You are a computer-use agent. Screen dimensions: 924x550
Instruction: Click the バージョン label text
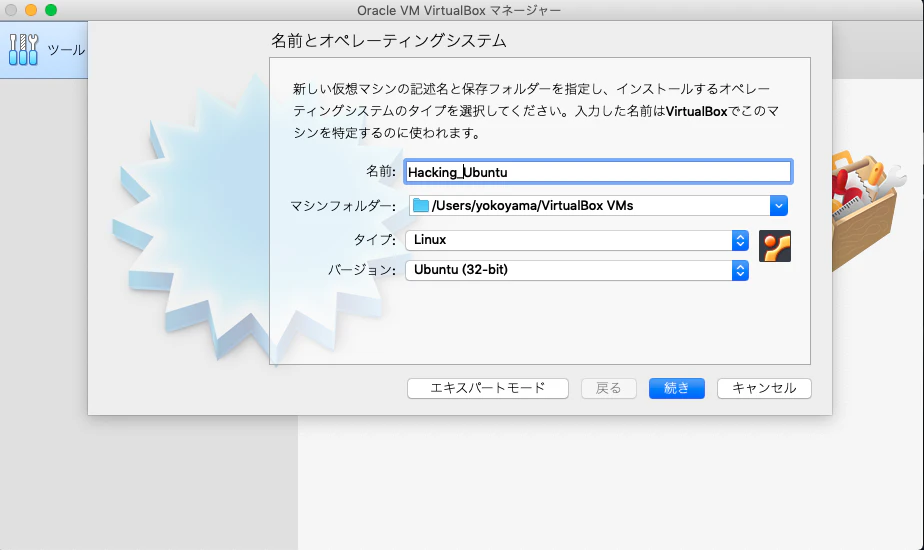click(x=362, y=270)
